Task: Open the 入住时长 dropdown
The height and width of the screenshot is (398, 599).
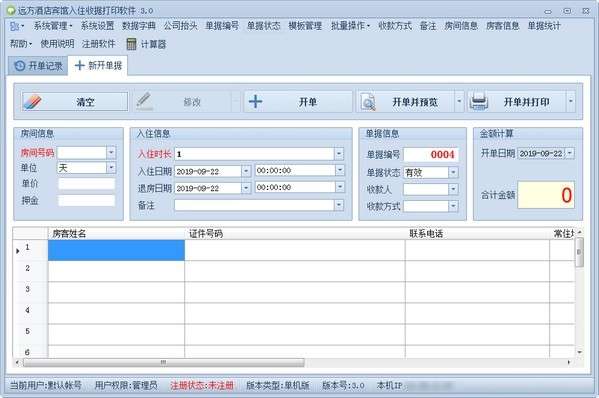Action: tap(339, 154)
